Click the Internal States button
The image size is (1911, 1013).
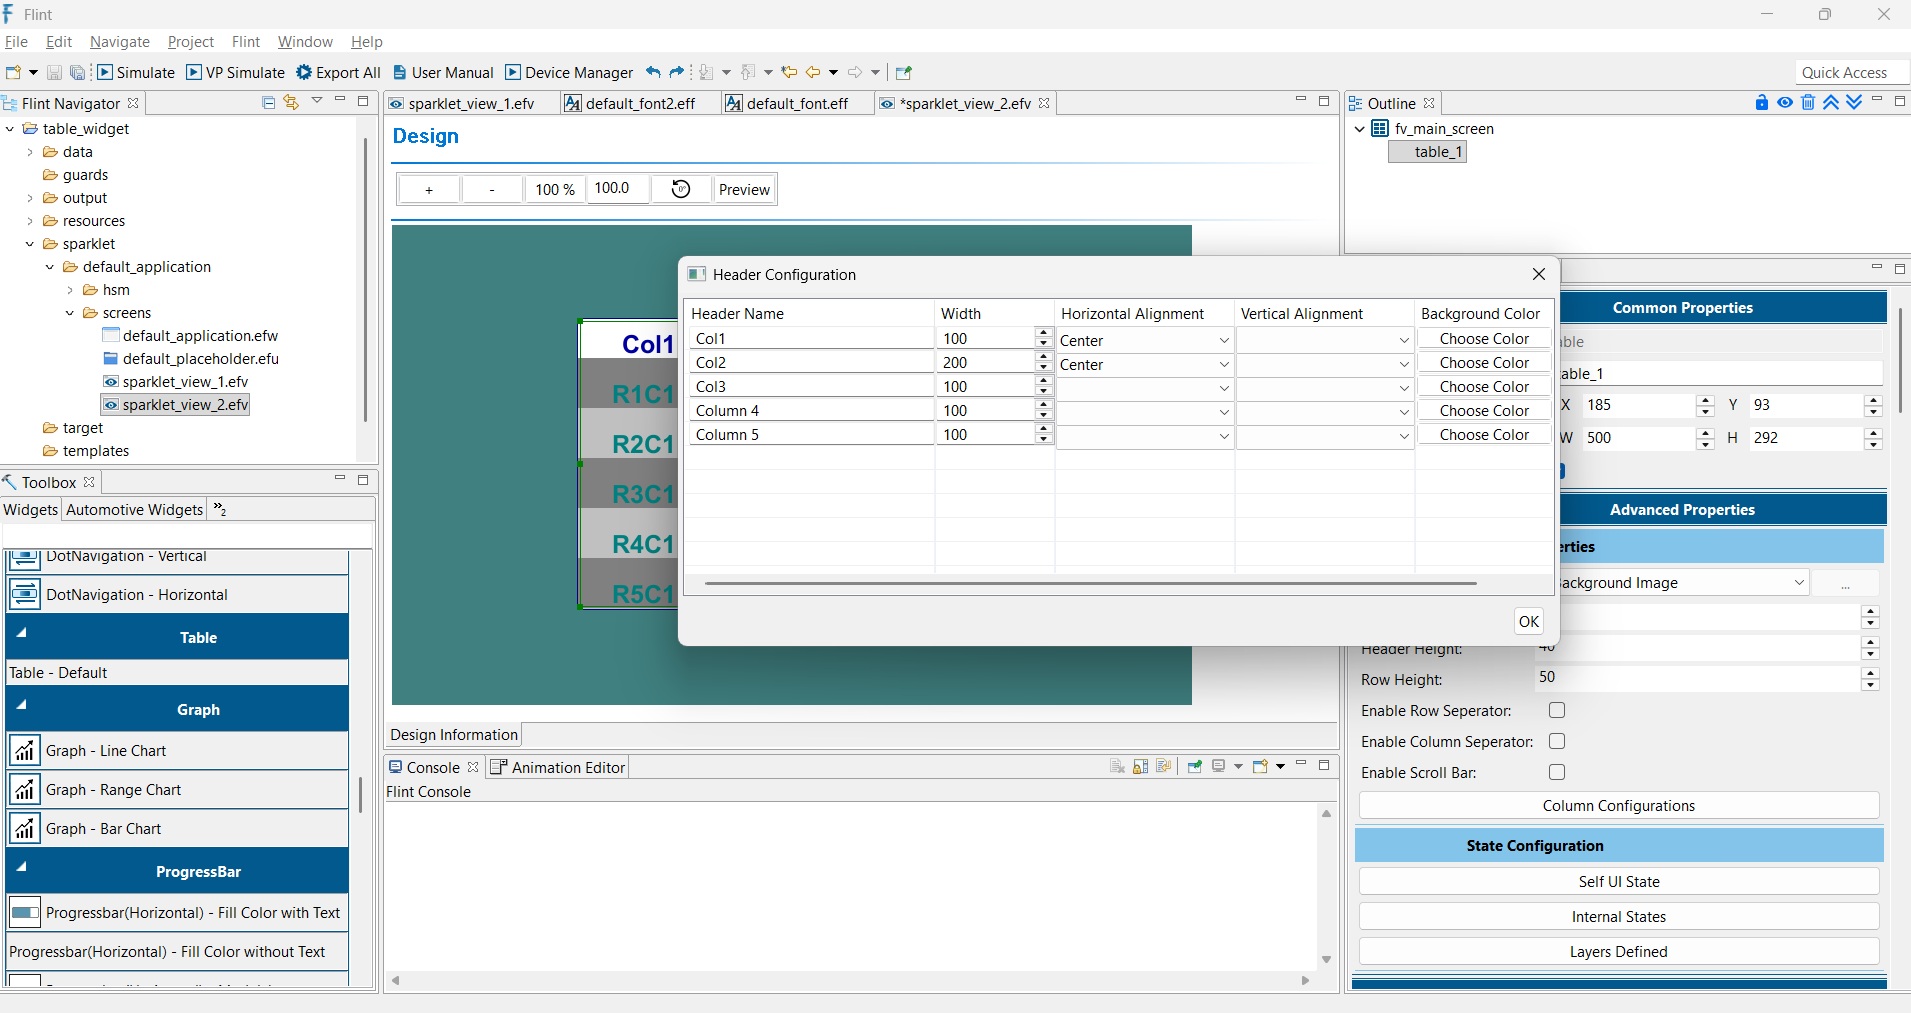[1619, 916]
